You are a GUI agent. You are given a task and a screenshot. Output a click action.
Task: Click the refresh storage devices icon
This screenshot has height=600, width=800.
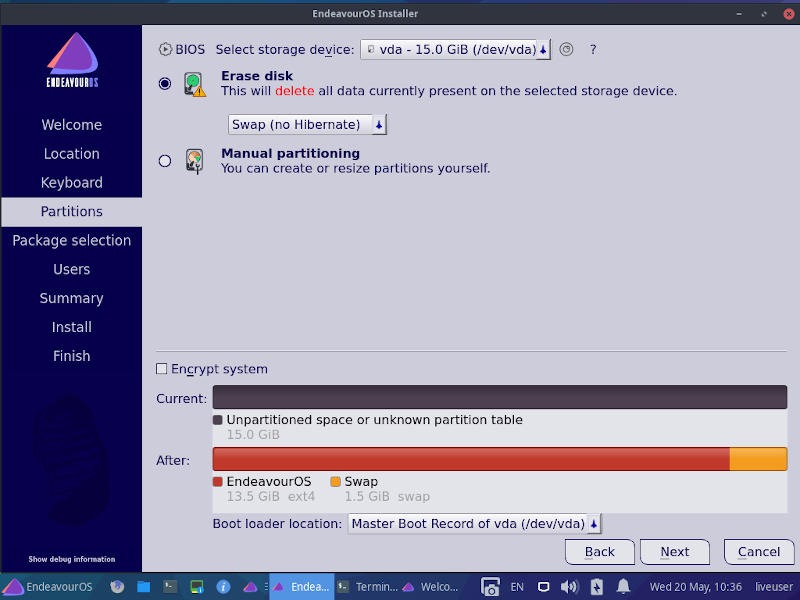pyautogui.click(x=566, y=48)
